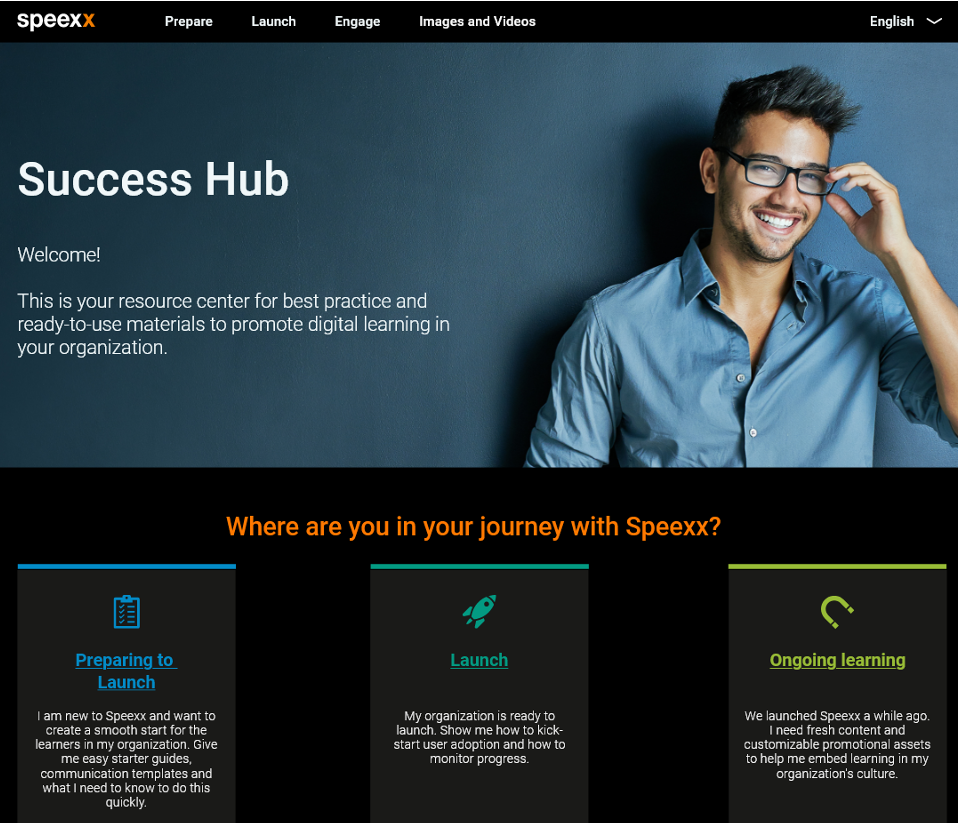Screen dimensions: 958x824
Task: Select the rocket launch icon
Action: click(x=479, y=611)
